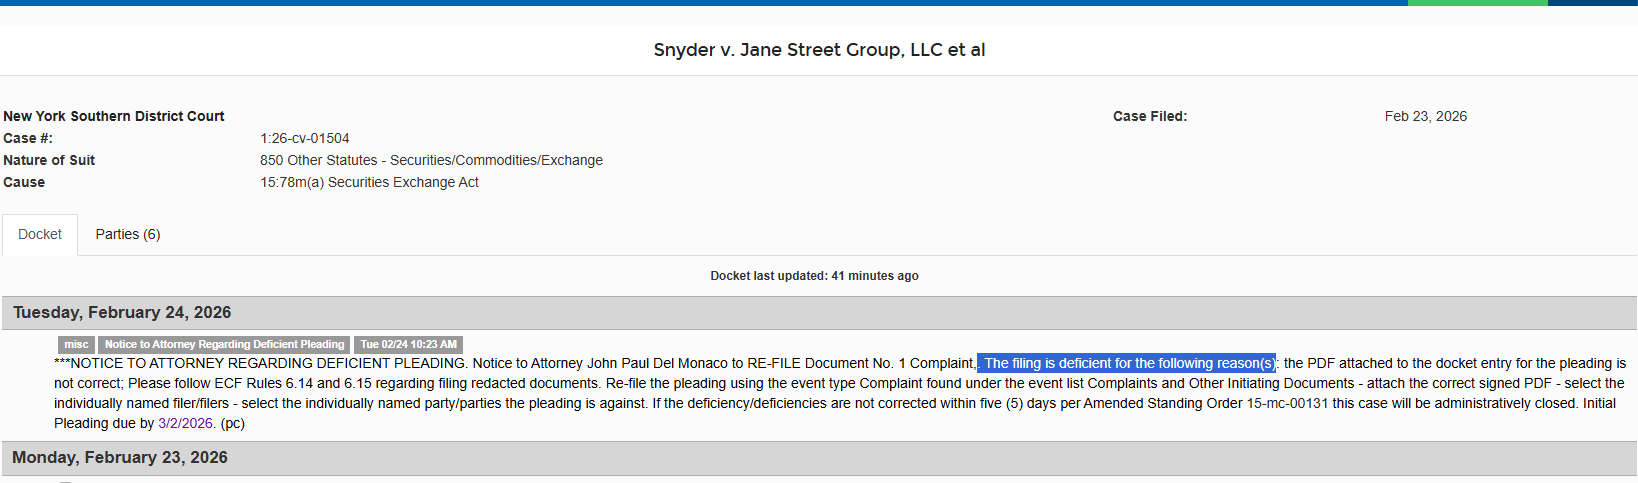Click the 'misc' entry tag
1638x483 pixels.
(76, 344)
